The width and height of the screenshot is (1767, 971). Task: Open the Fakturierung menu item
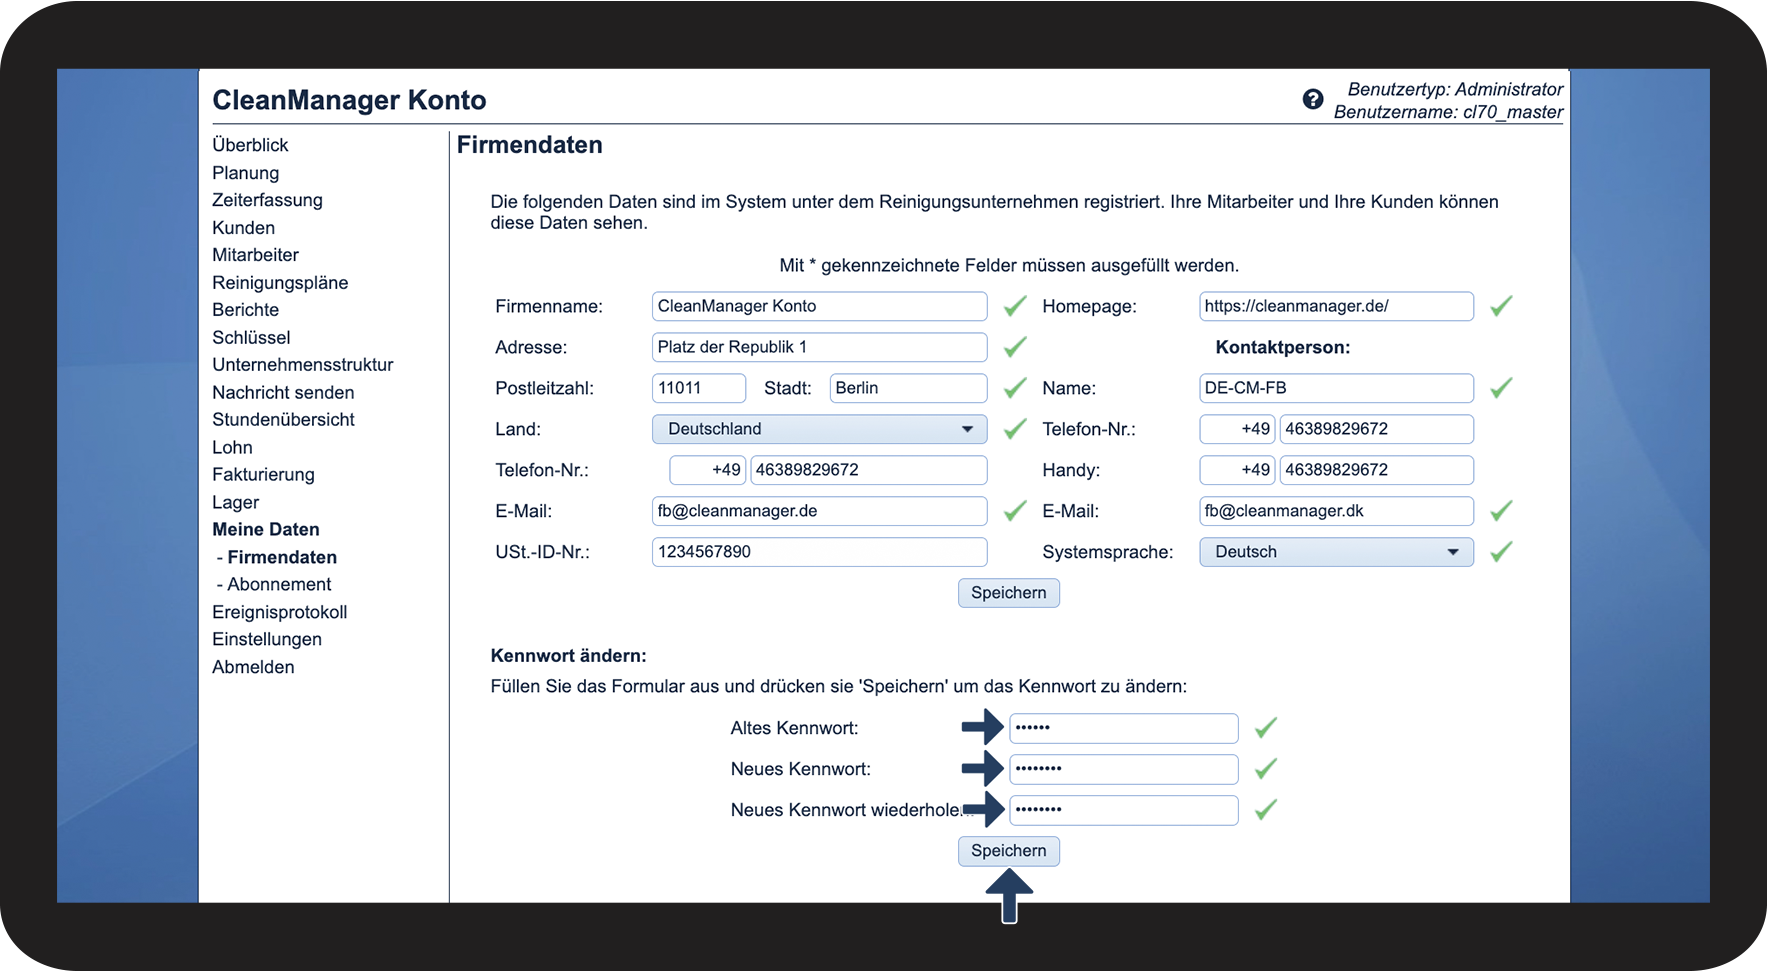point(263,475)
